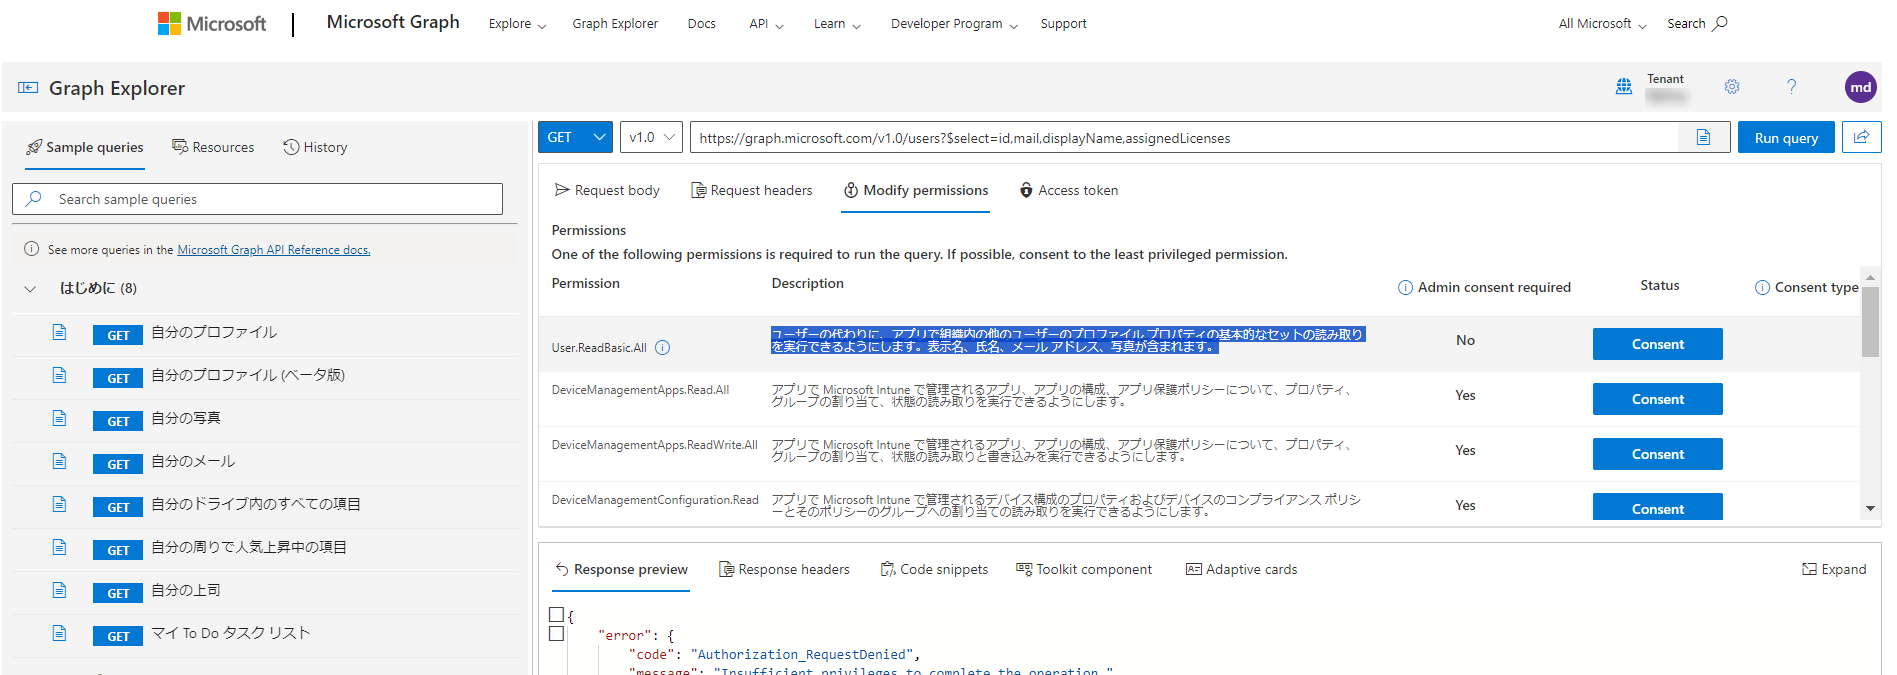Open the Microsoft Graph API Reference docs link
This screenshot has width=1897, height=675.
[274, 250]
